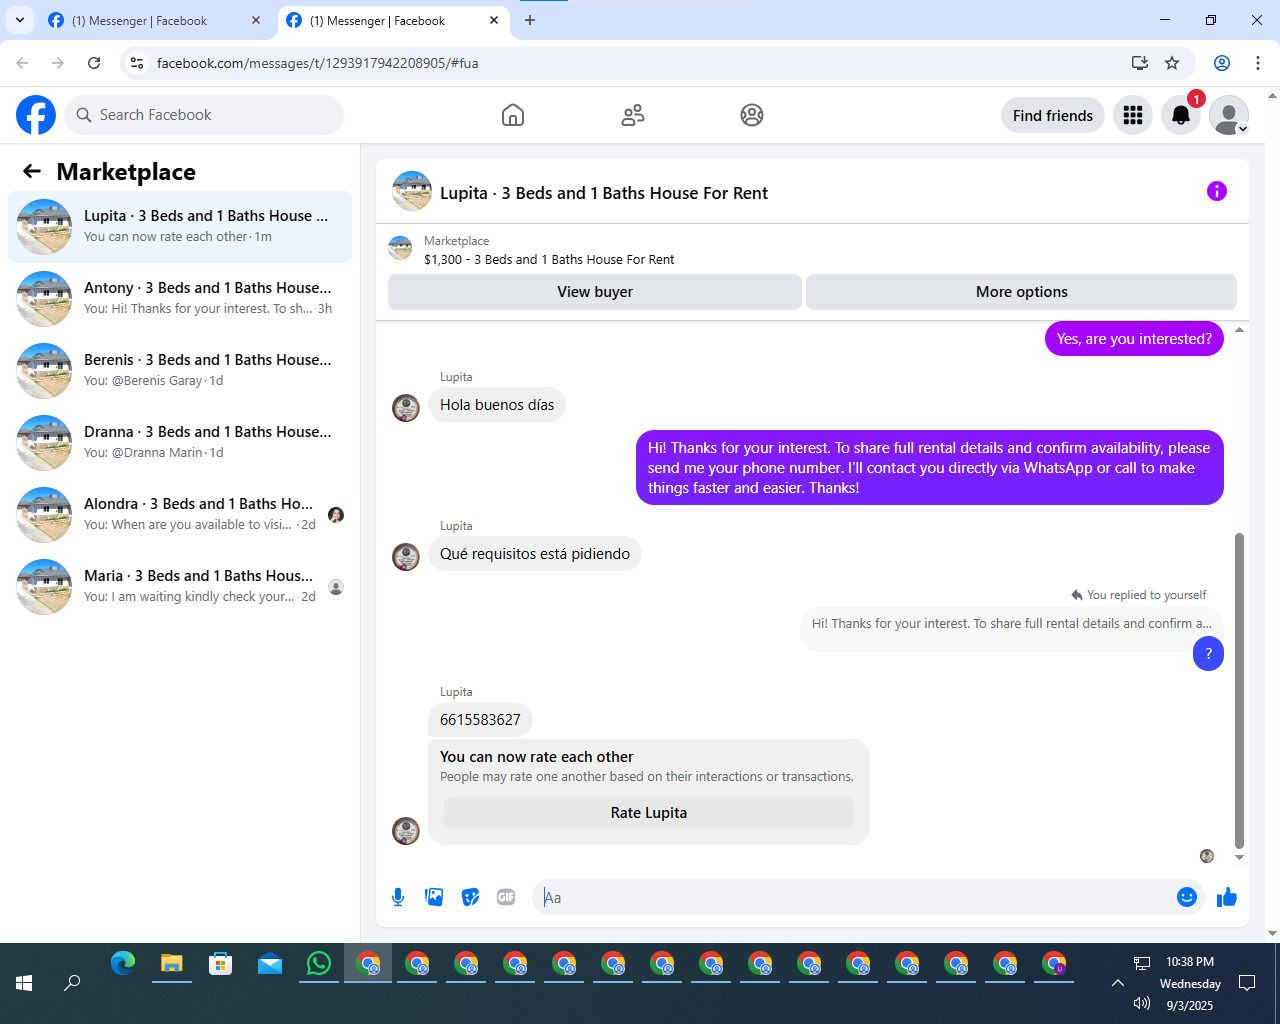Focus the Search Facebook field
Viewport: 1280px width, 1024px height.
204,115
